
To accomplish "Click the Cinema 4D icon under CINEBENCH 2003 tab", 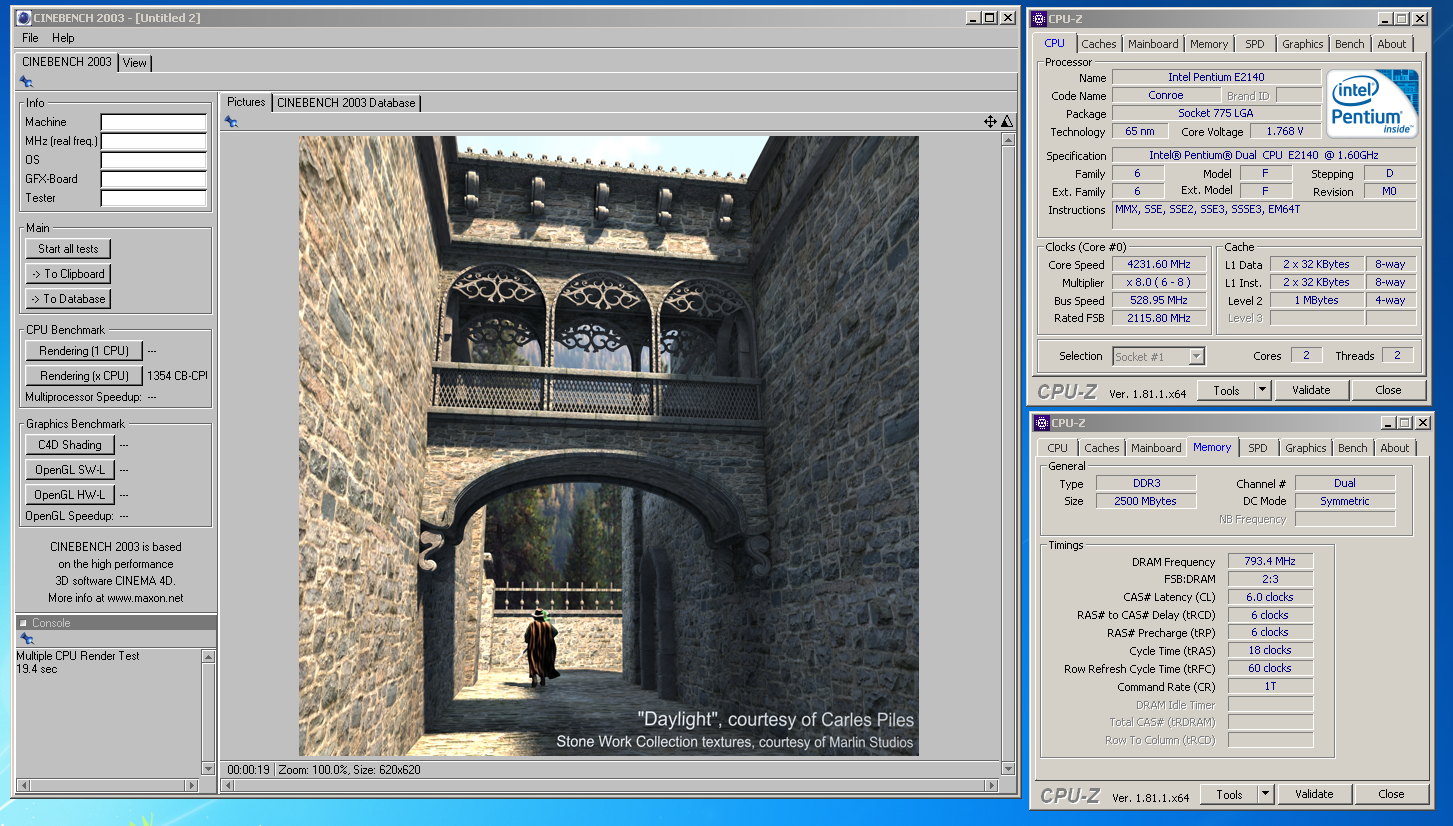I will [26, 83].
